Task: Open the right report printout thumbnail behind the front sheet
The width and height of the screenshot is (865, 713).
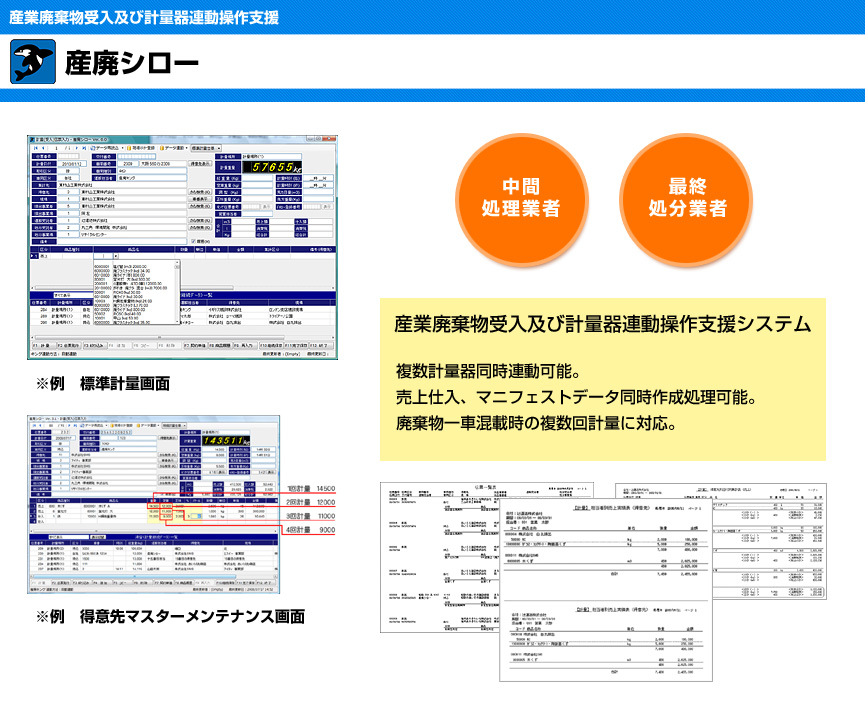Action: pyautogui.click(x=770, y=541)
